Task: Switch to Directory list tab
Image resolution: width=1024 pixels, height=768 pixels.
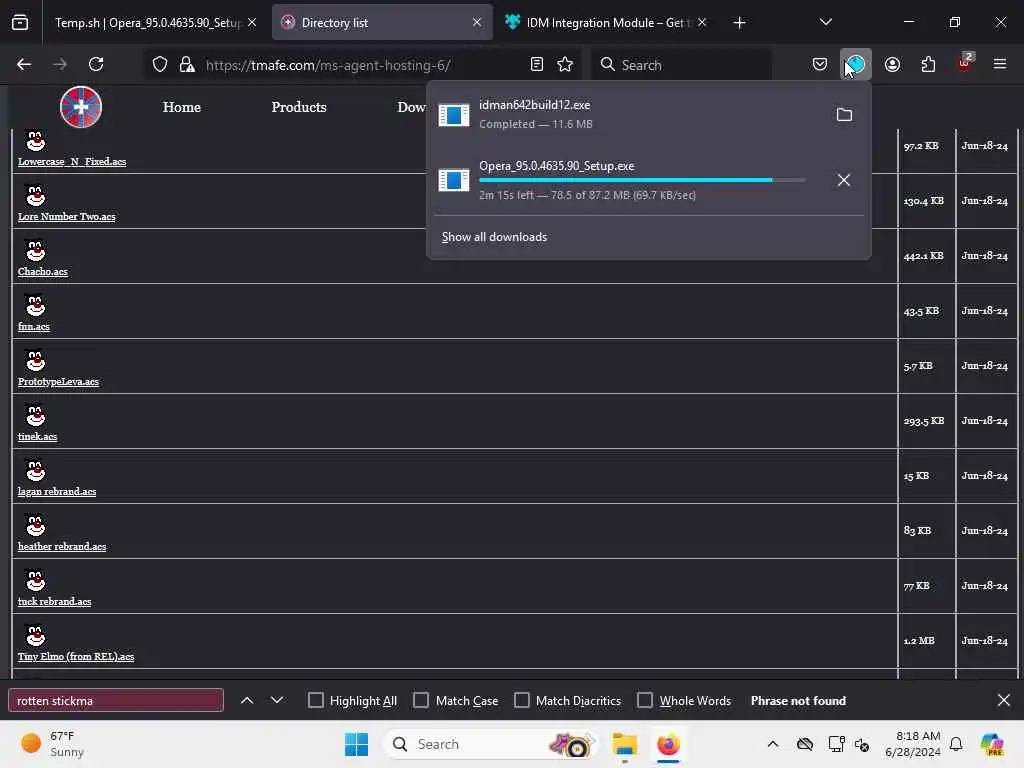Action: pos(382,23)
